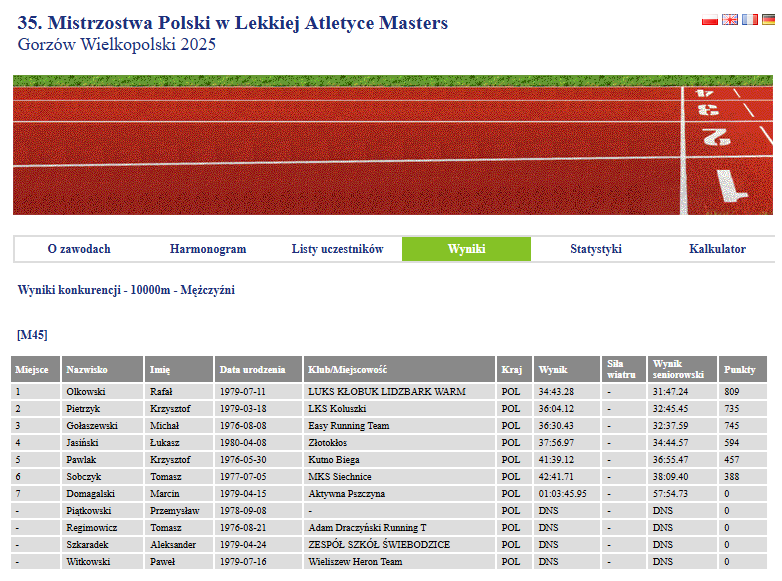Click the British flag language icon

click(730, 20)
